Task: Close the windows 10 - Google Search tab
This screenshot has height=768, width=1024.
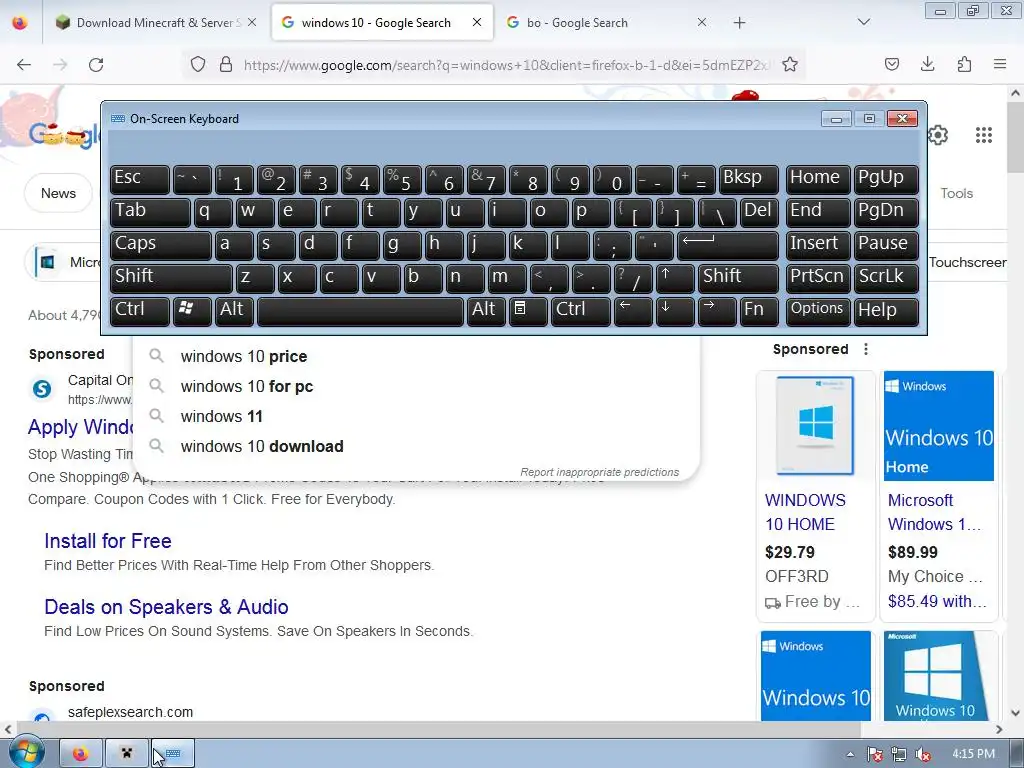Action: point(477,22)
